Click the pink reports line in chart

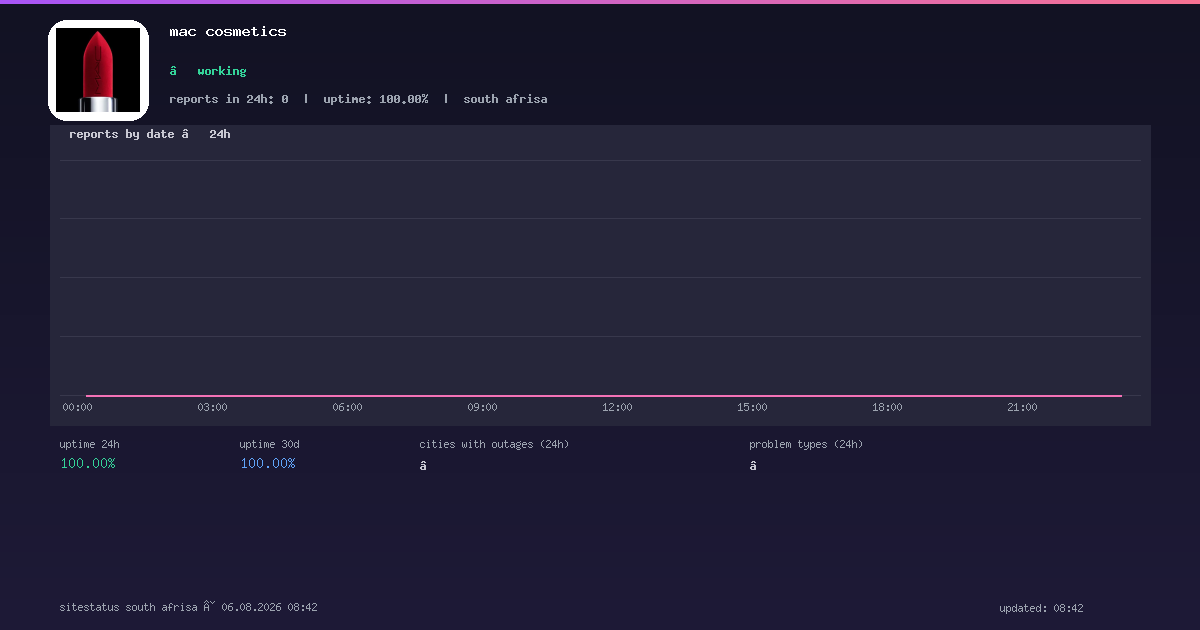click(x=604, y=396)
